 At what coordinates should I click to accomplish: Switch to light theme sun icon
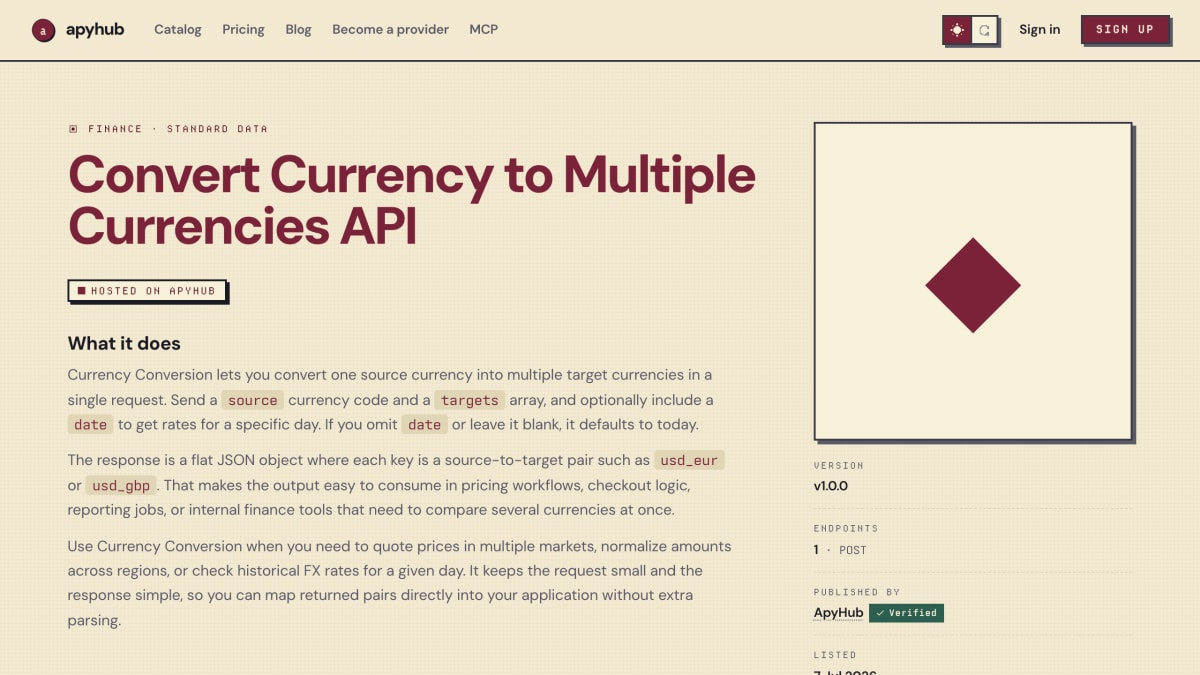[x=957, y=30]
